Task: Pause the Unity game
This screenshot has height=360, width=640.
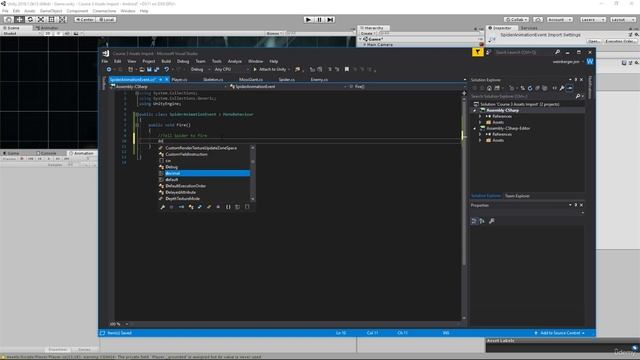Action: click(319, 19)
